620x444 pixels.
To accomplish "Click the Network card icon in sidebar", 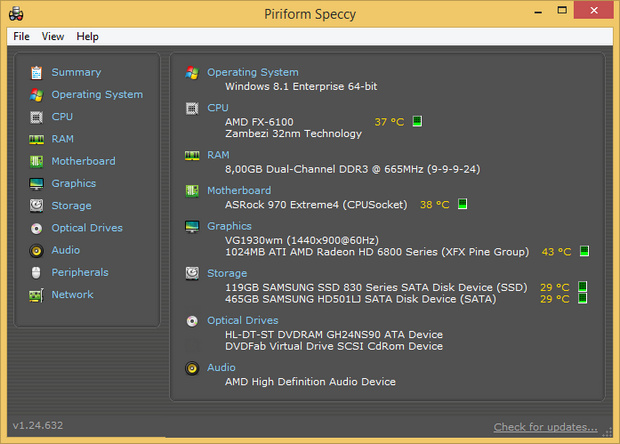I will click(x=36, y=295).
